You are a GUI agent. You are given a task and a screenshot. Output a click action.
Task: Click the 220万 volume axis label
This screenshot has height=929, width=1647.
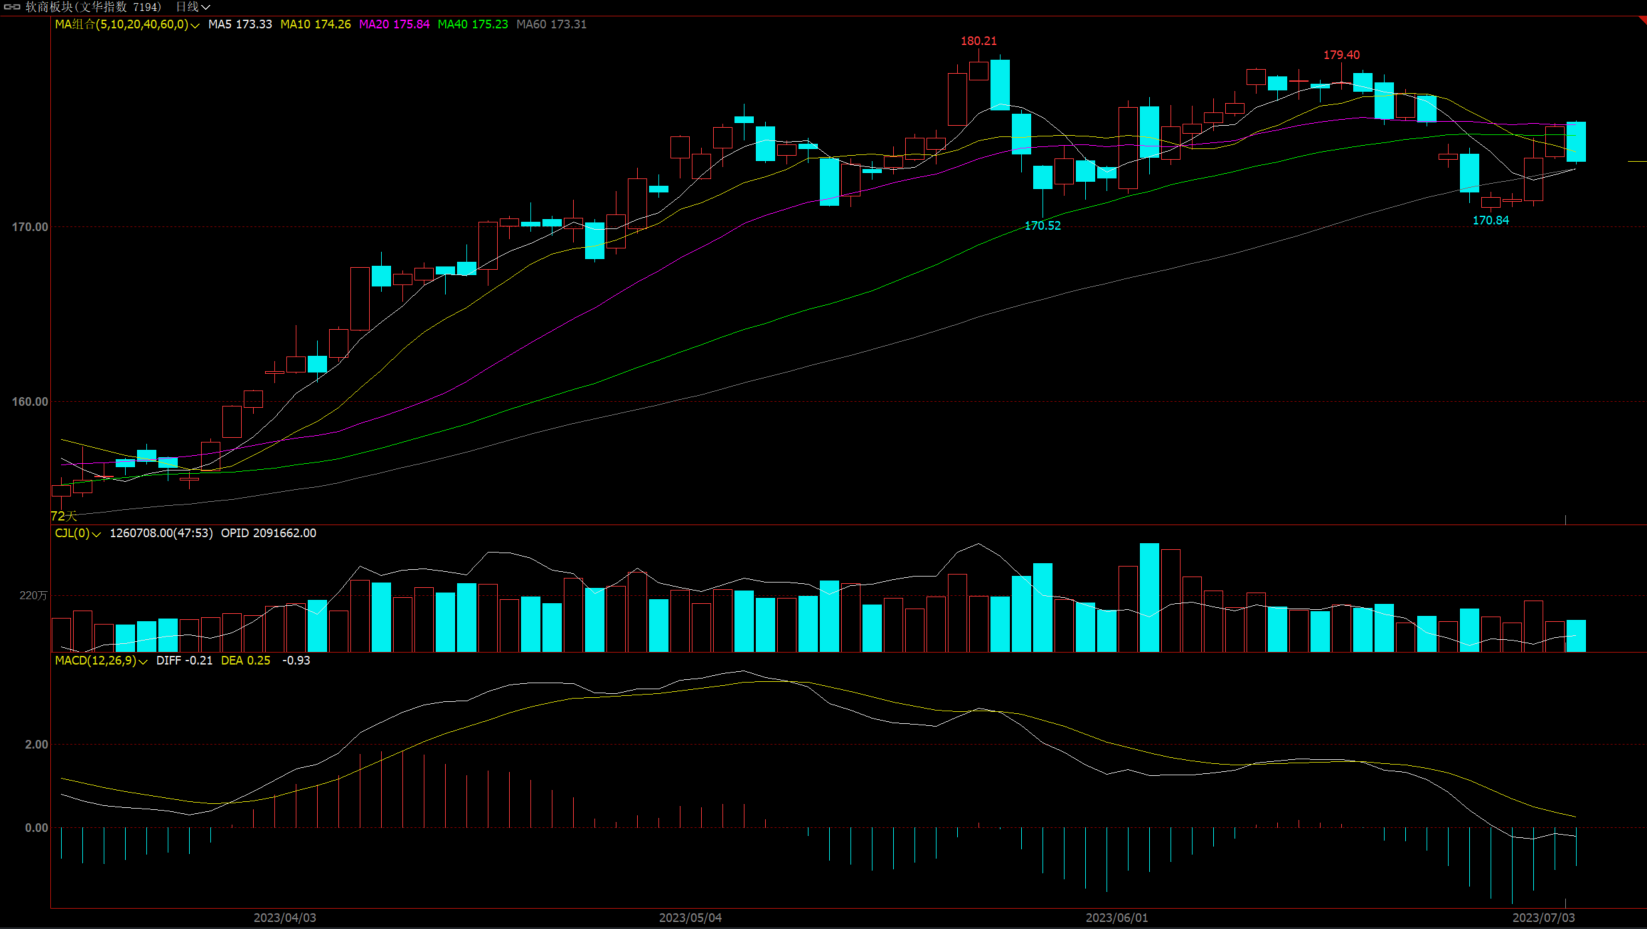coord(33,595)
